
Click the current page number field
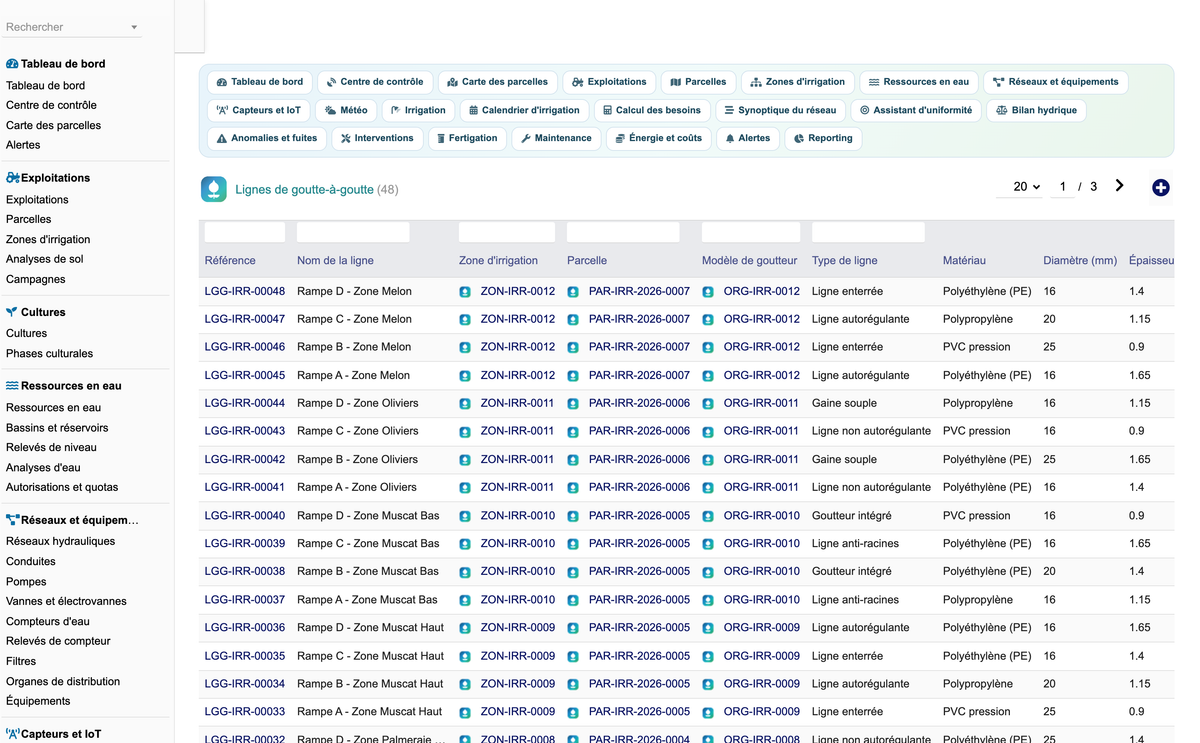[1062, 187]
